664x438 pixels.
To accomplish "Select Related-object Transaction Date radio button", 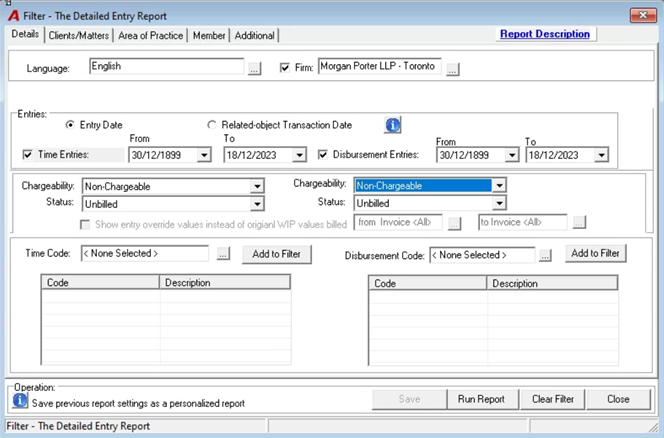I will tap(212, 125).
